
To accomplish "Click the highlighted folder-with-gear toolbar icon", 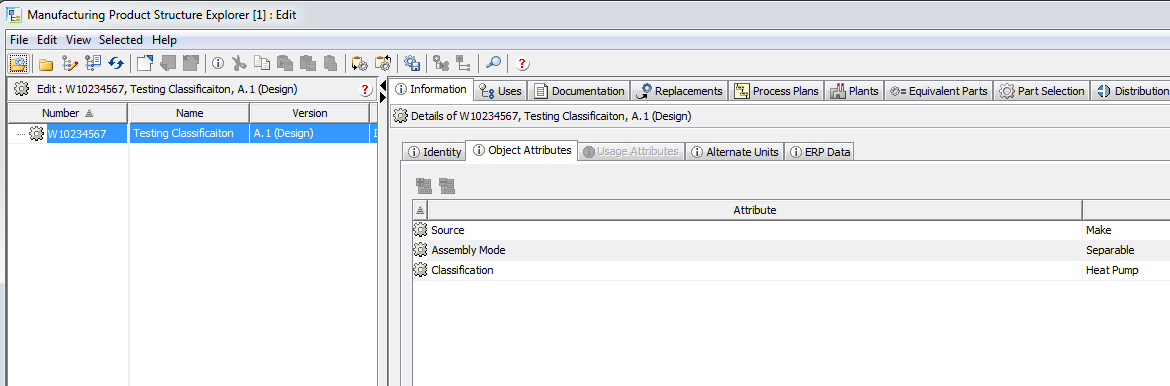I will click(x=19, y=63).
